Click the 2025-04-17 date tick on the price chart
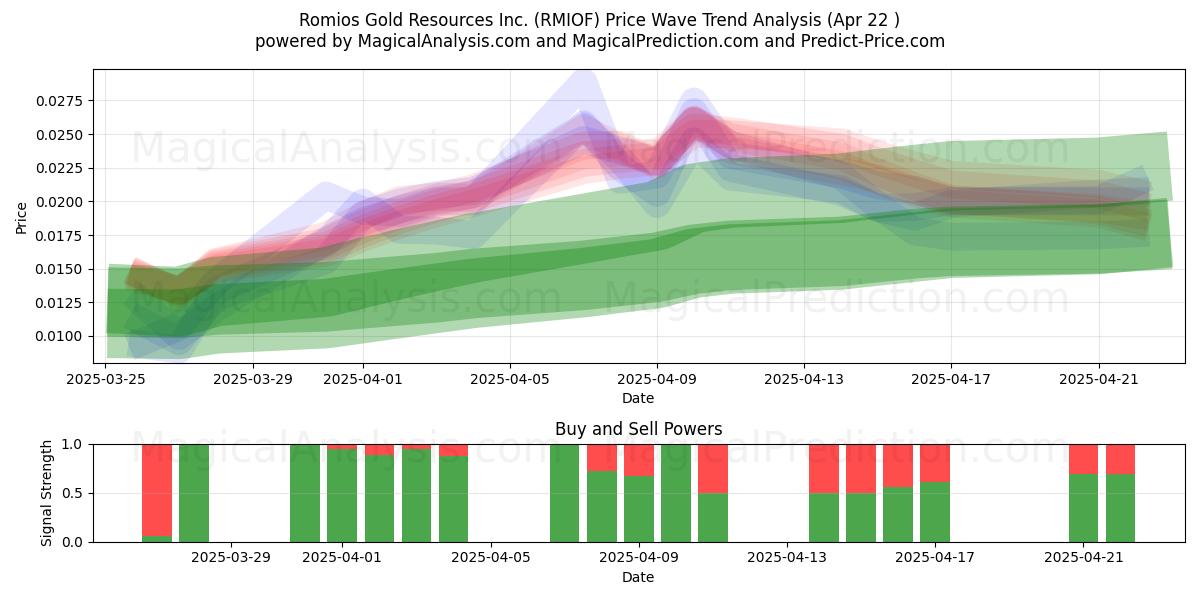This screenshot has width=1200, height=600. click(951, 379)
